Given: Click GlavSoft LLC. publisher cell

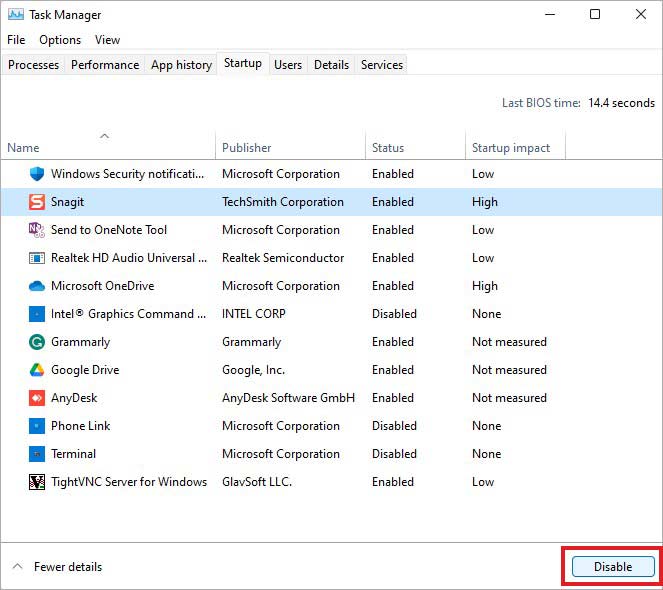Looking at the screenshot, I should pos(257,482).
